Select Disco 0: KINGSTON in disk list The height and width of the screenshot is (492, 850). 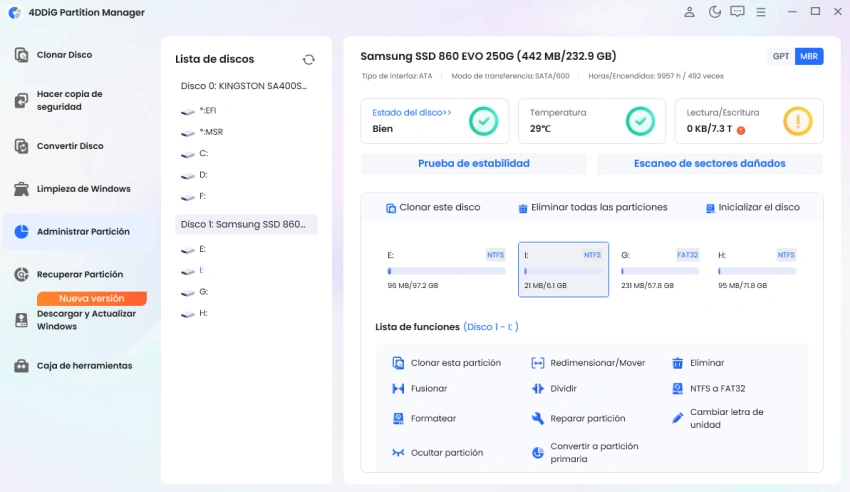pyautogui.click(x=246, y=86)
